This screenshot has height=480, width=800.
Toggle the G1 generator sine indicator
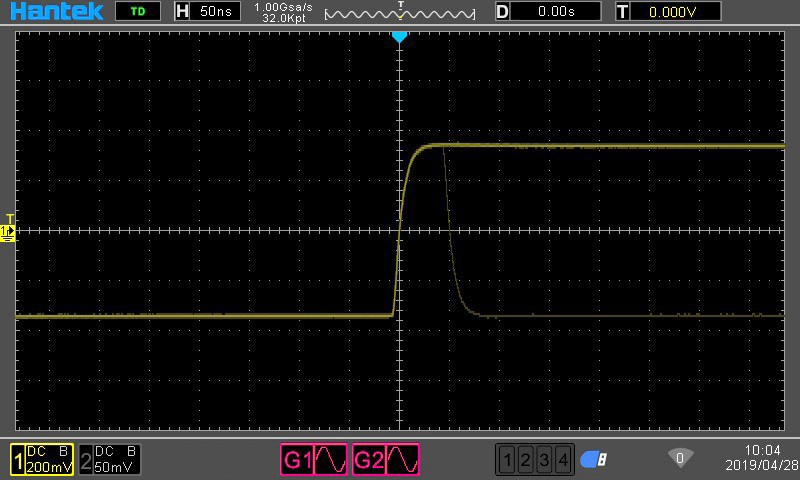[314, 460]
